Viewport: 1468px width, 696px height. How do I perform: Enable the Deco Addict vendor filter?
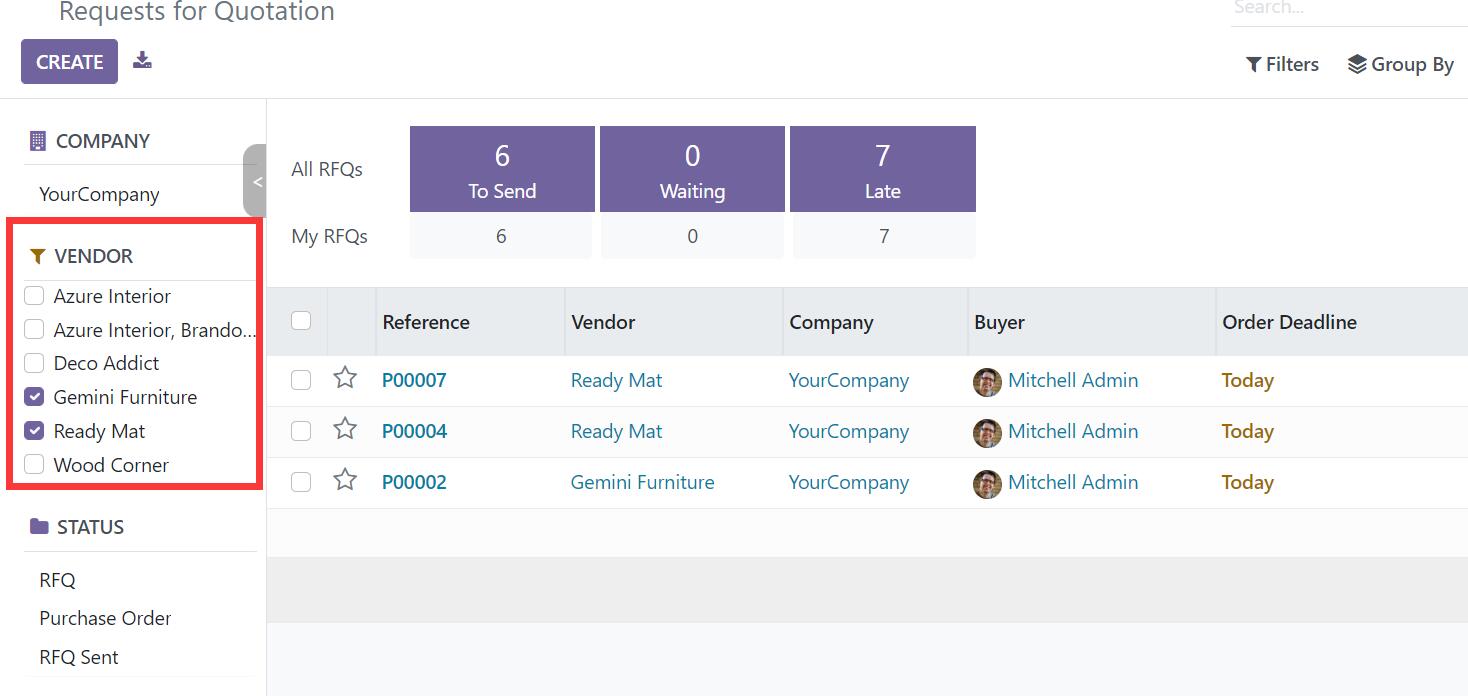(34, 363)
